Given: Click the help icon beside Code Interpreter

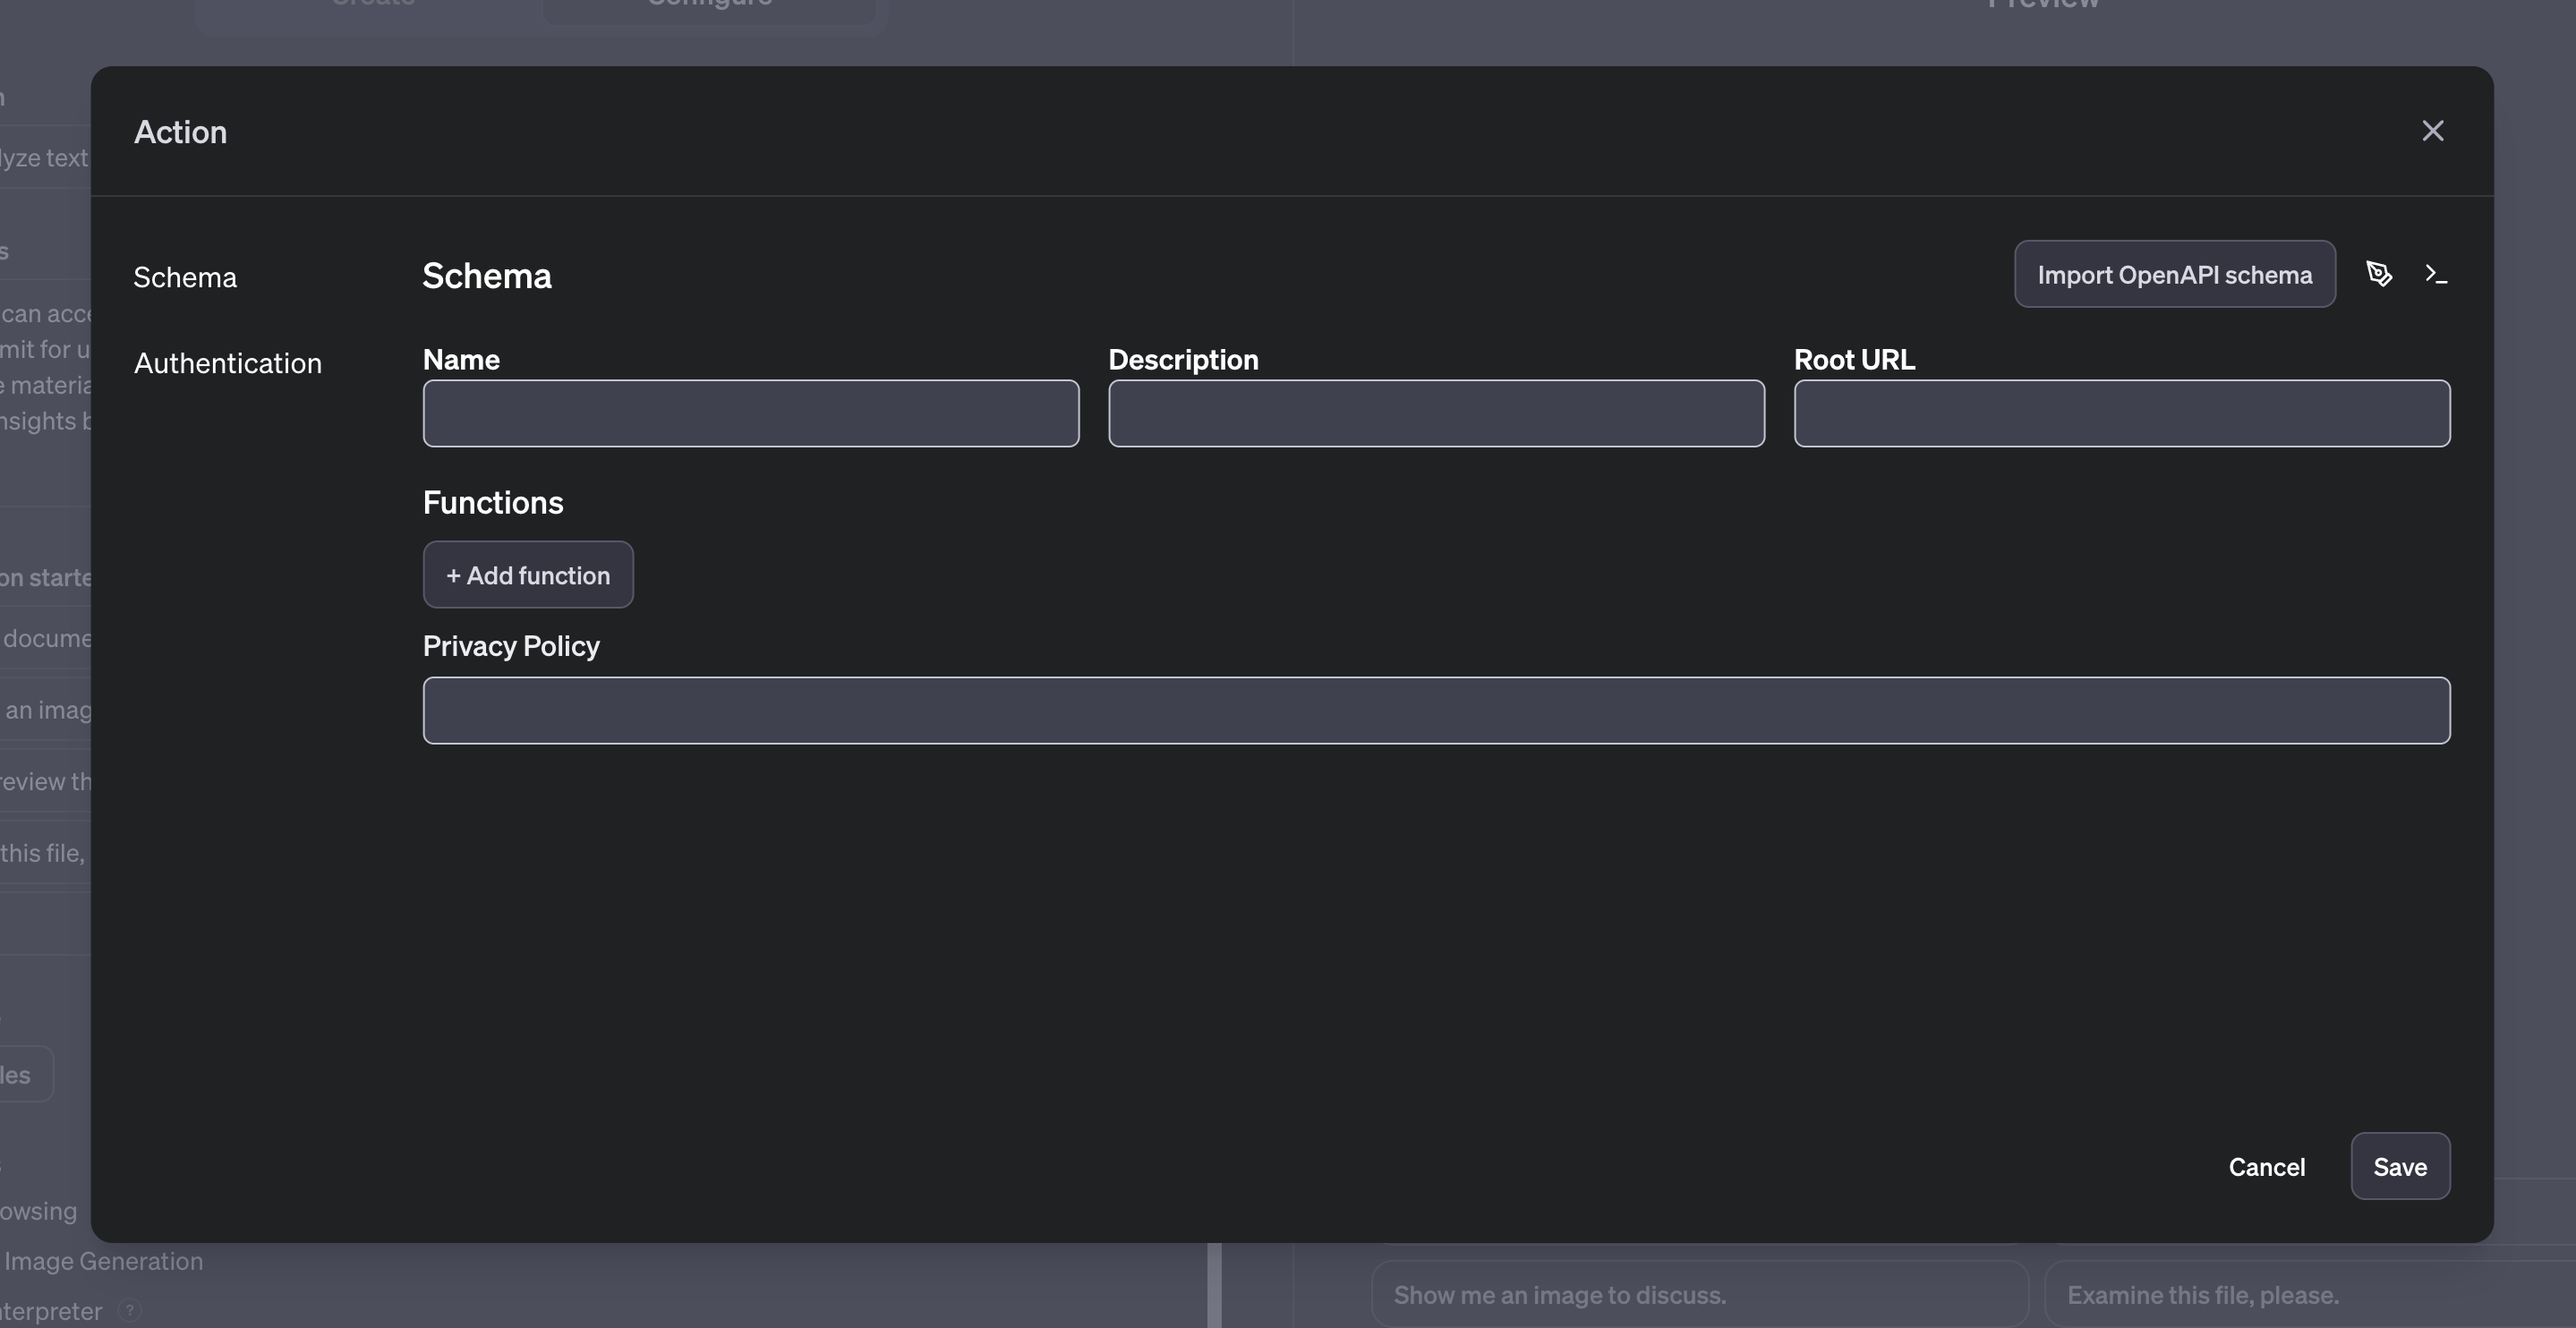Looking at the screenshot, I should coord(131,1311).
